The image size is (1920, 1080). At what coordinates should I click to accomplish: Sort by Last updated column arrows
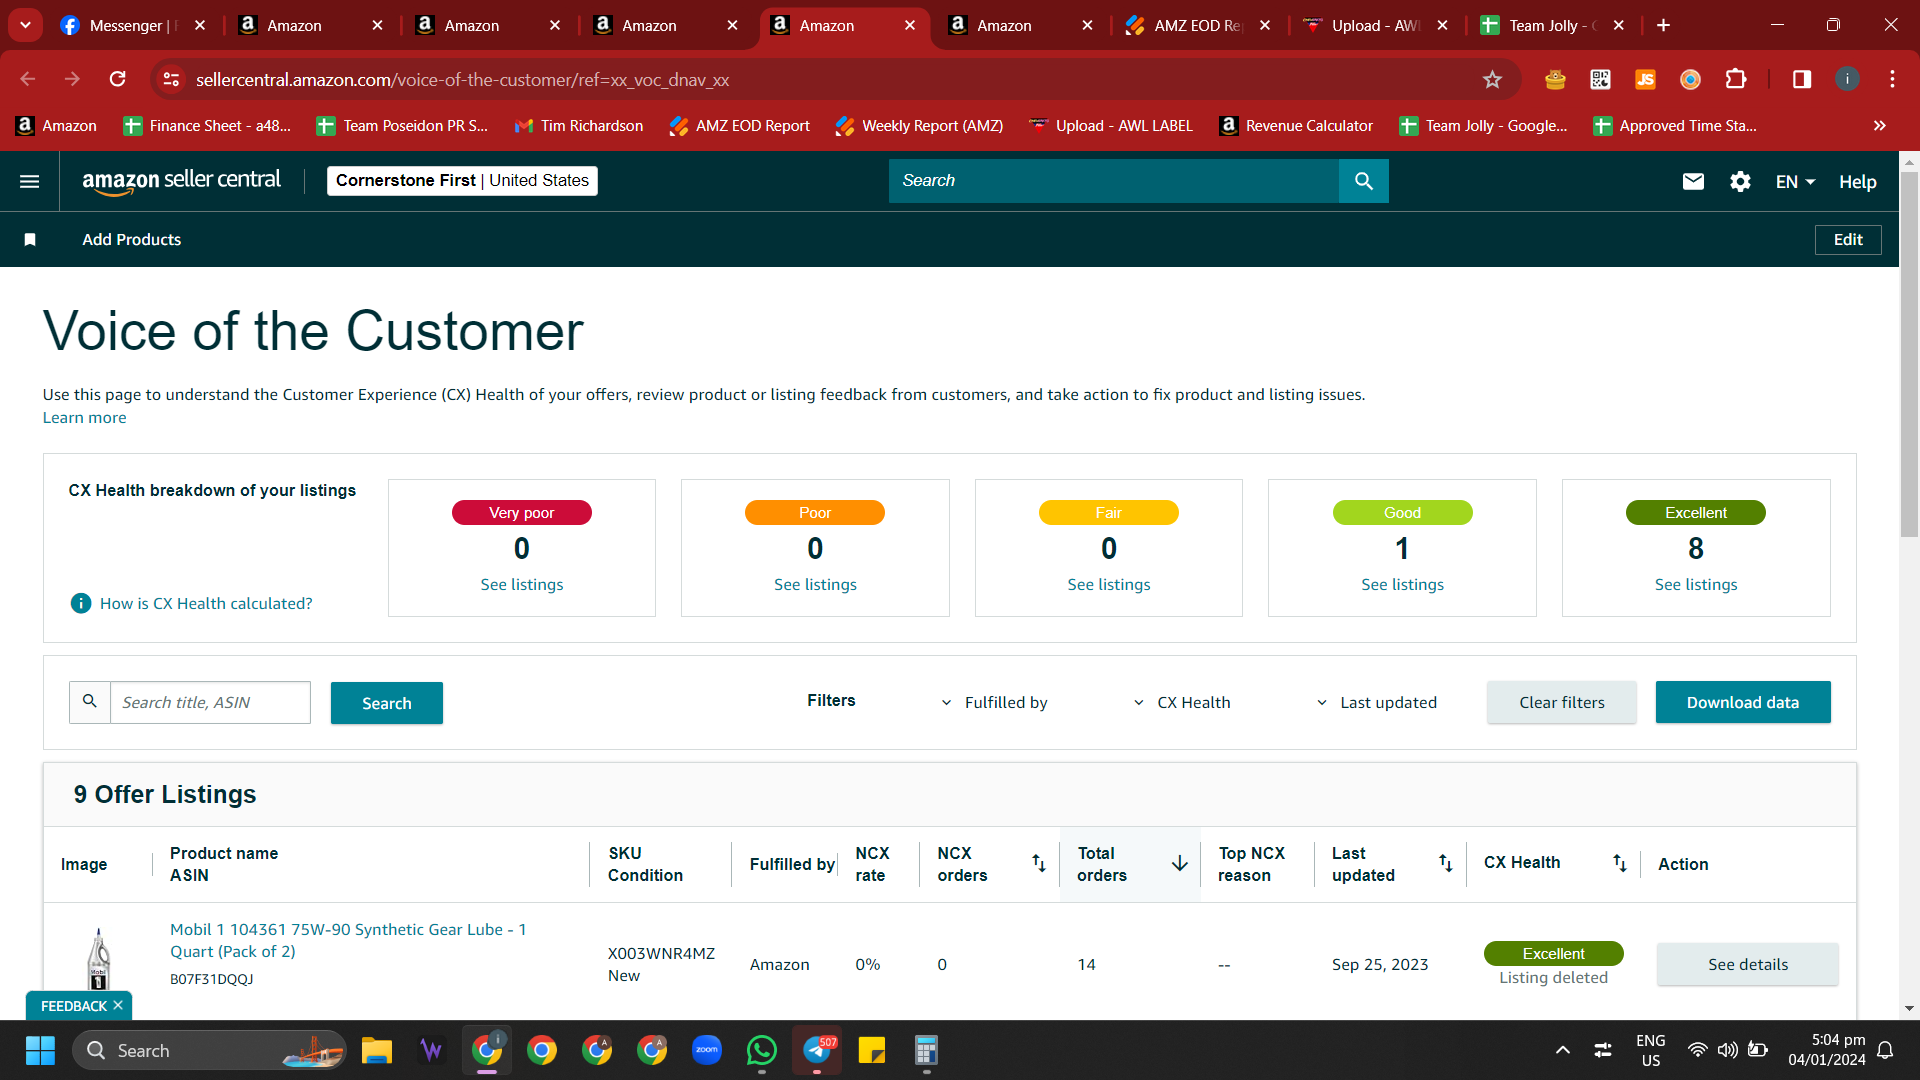(x=1446, y=863)
